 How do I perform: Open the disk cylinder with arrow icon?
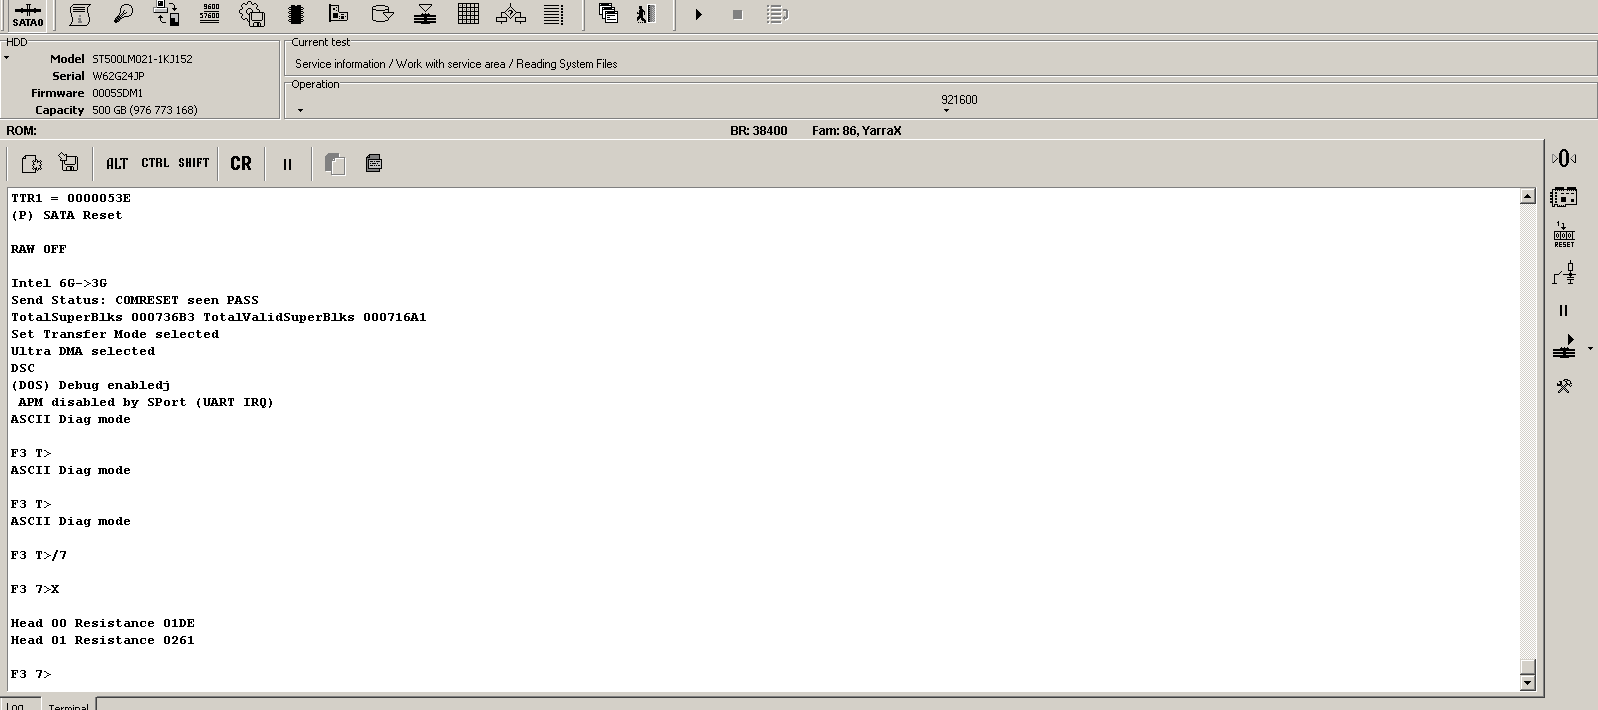point(382,14)
